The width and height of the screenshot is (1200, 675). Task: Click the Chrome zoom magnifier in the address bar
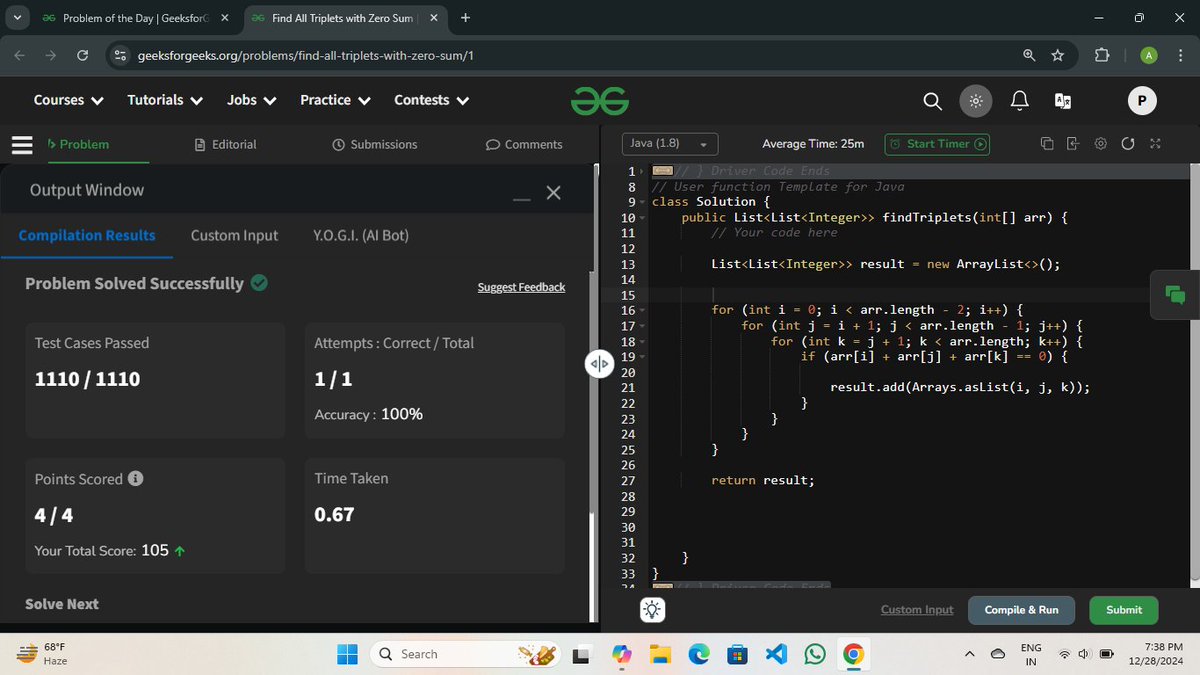point(1029,55)
